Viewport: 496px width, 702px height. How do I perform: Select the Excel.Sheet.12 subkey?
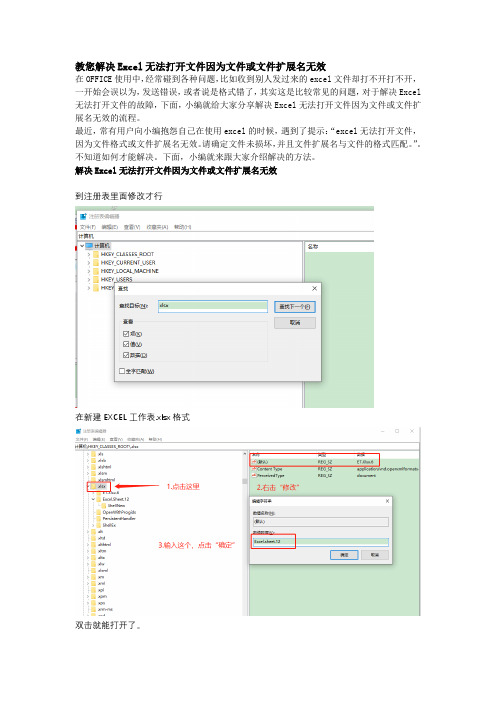[116, 499]
